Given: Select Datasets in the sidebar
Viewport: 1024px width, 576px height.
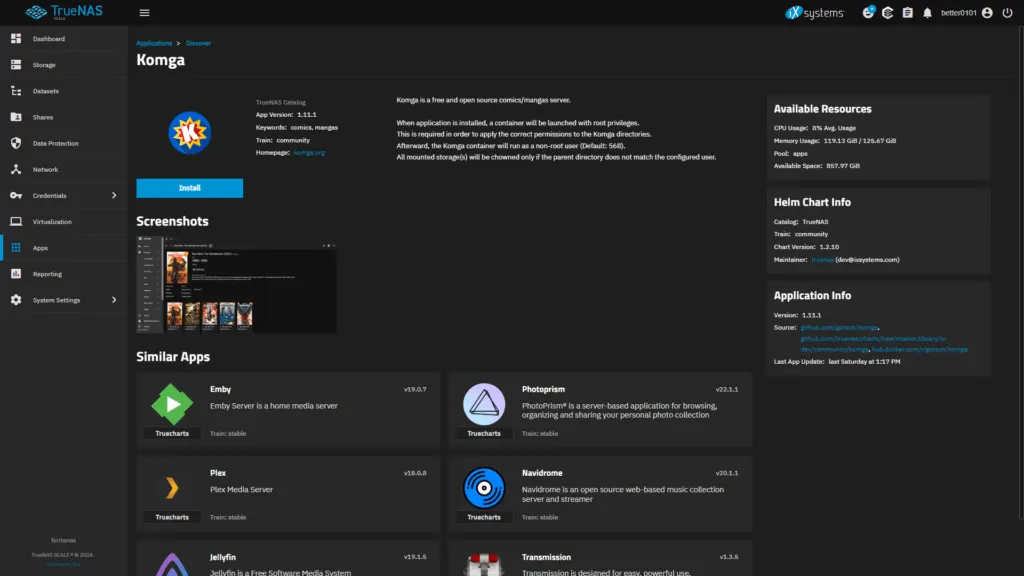Looking at the screenshot, I should coord(45,91).
